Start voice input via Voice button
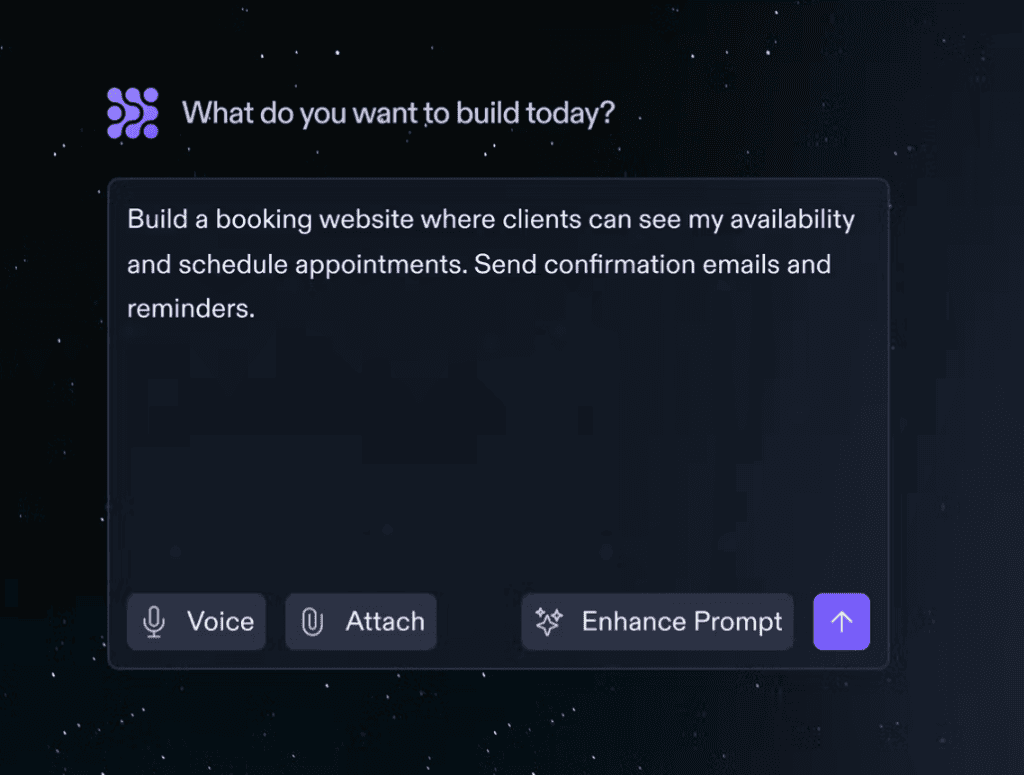The height and width of the screenshot is (775, 1024). [x=196, y=622]
